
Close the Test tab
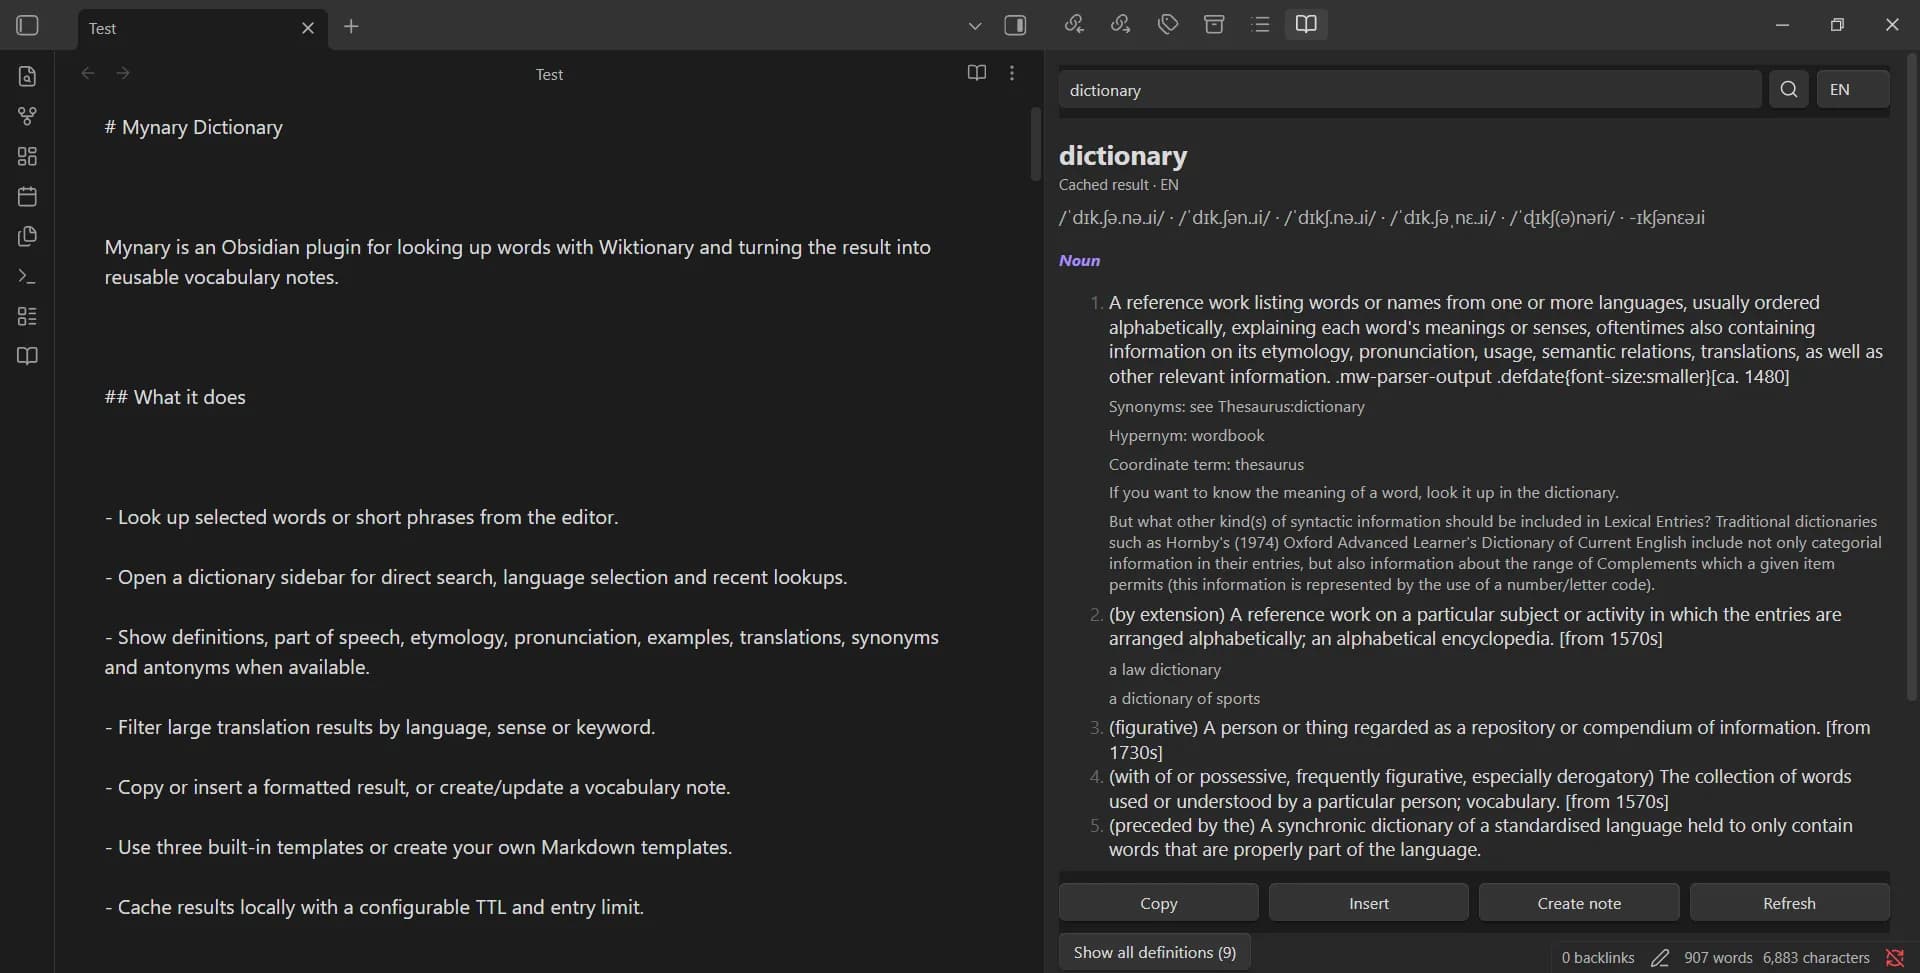coord(308,28)
